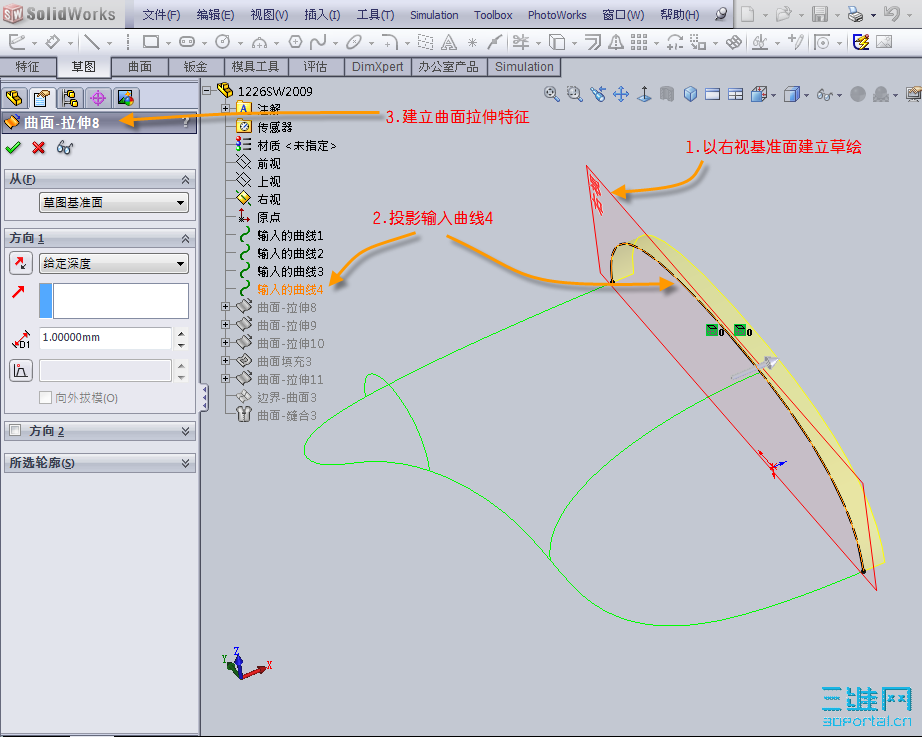
Task: Expand the 曲面-拉伸10 tree node
Action: tap(225, 342)
